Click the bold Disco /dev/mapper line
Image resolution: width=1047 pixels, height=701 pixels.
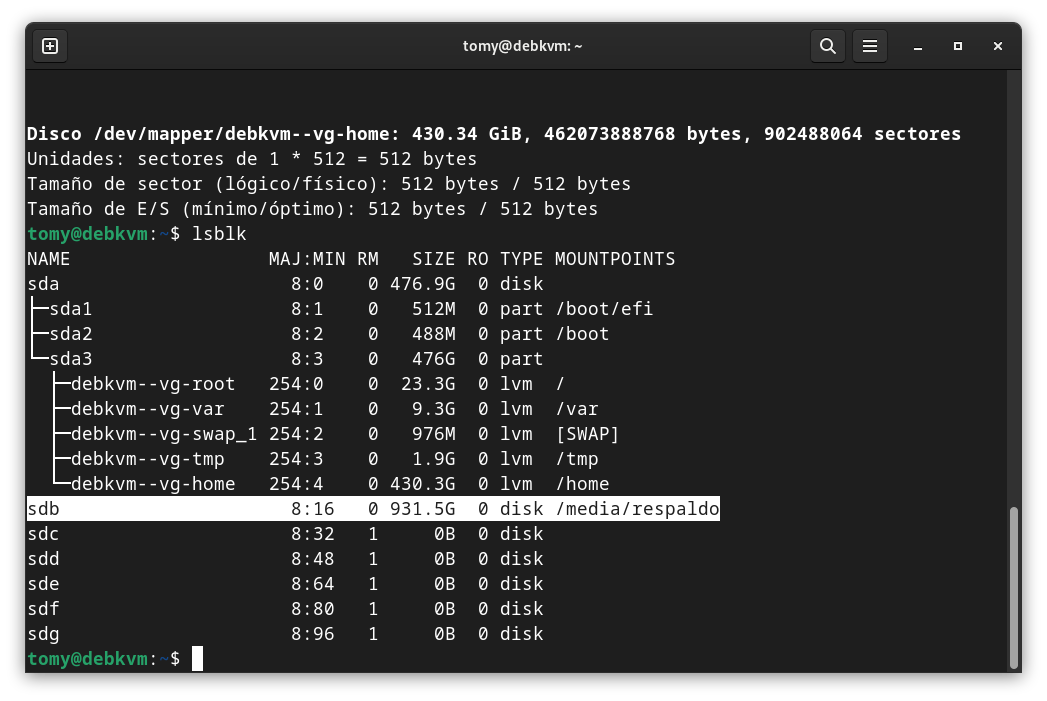(493, 134)
